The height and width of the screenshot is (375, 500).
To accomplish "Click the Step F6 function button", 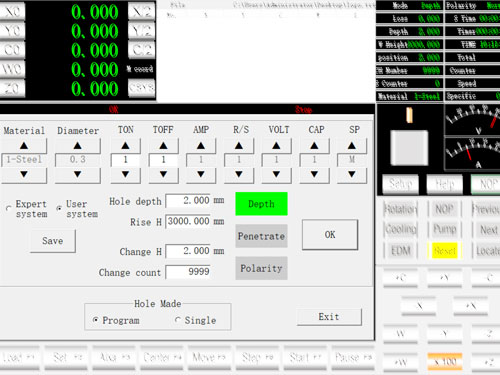I will (257, 357).
